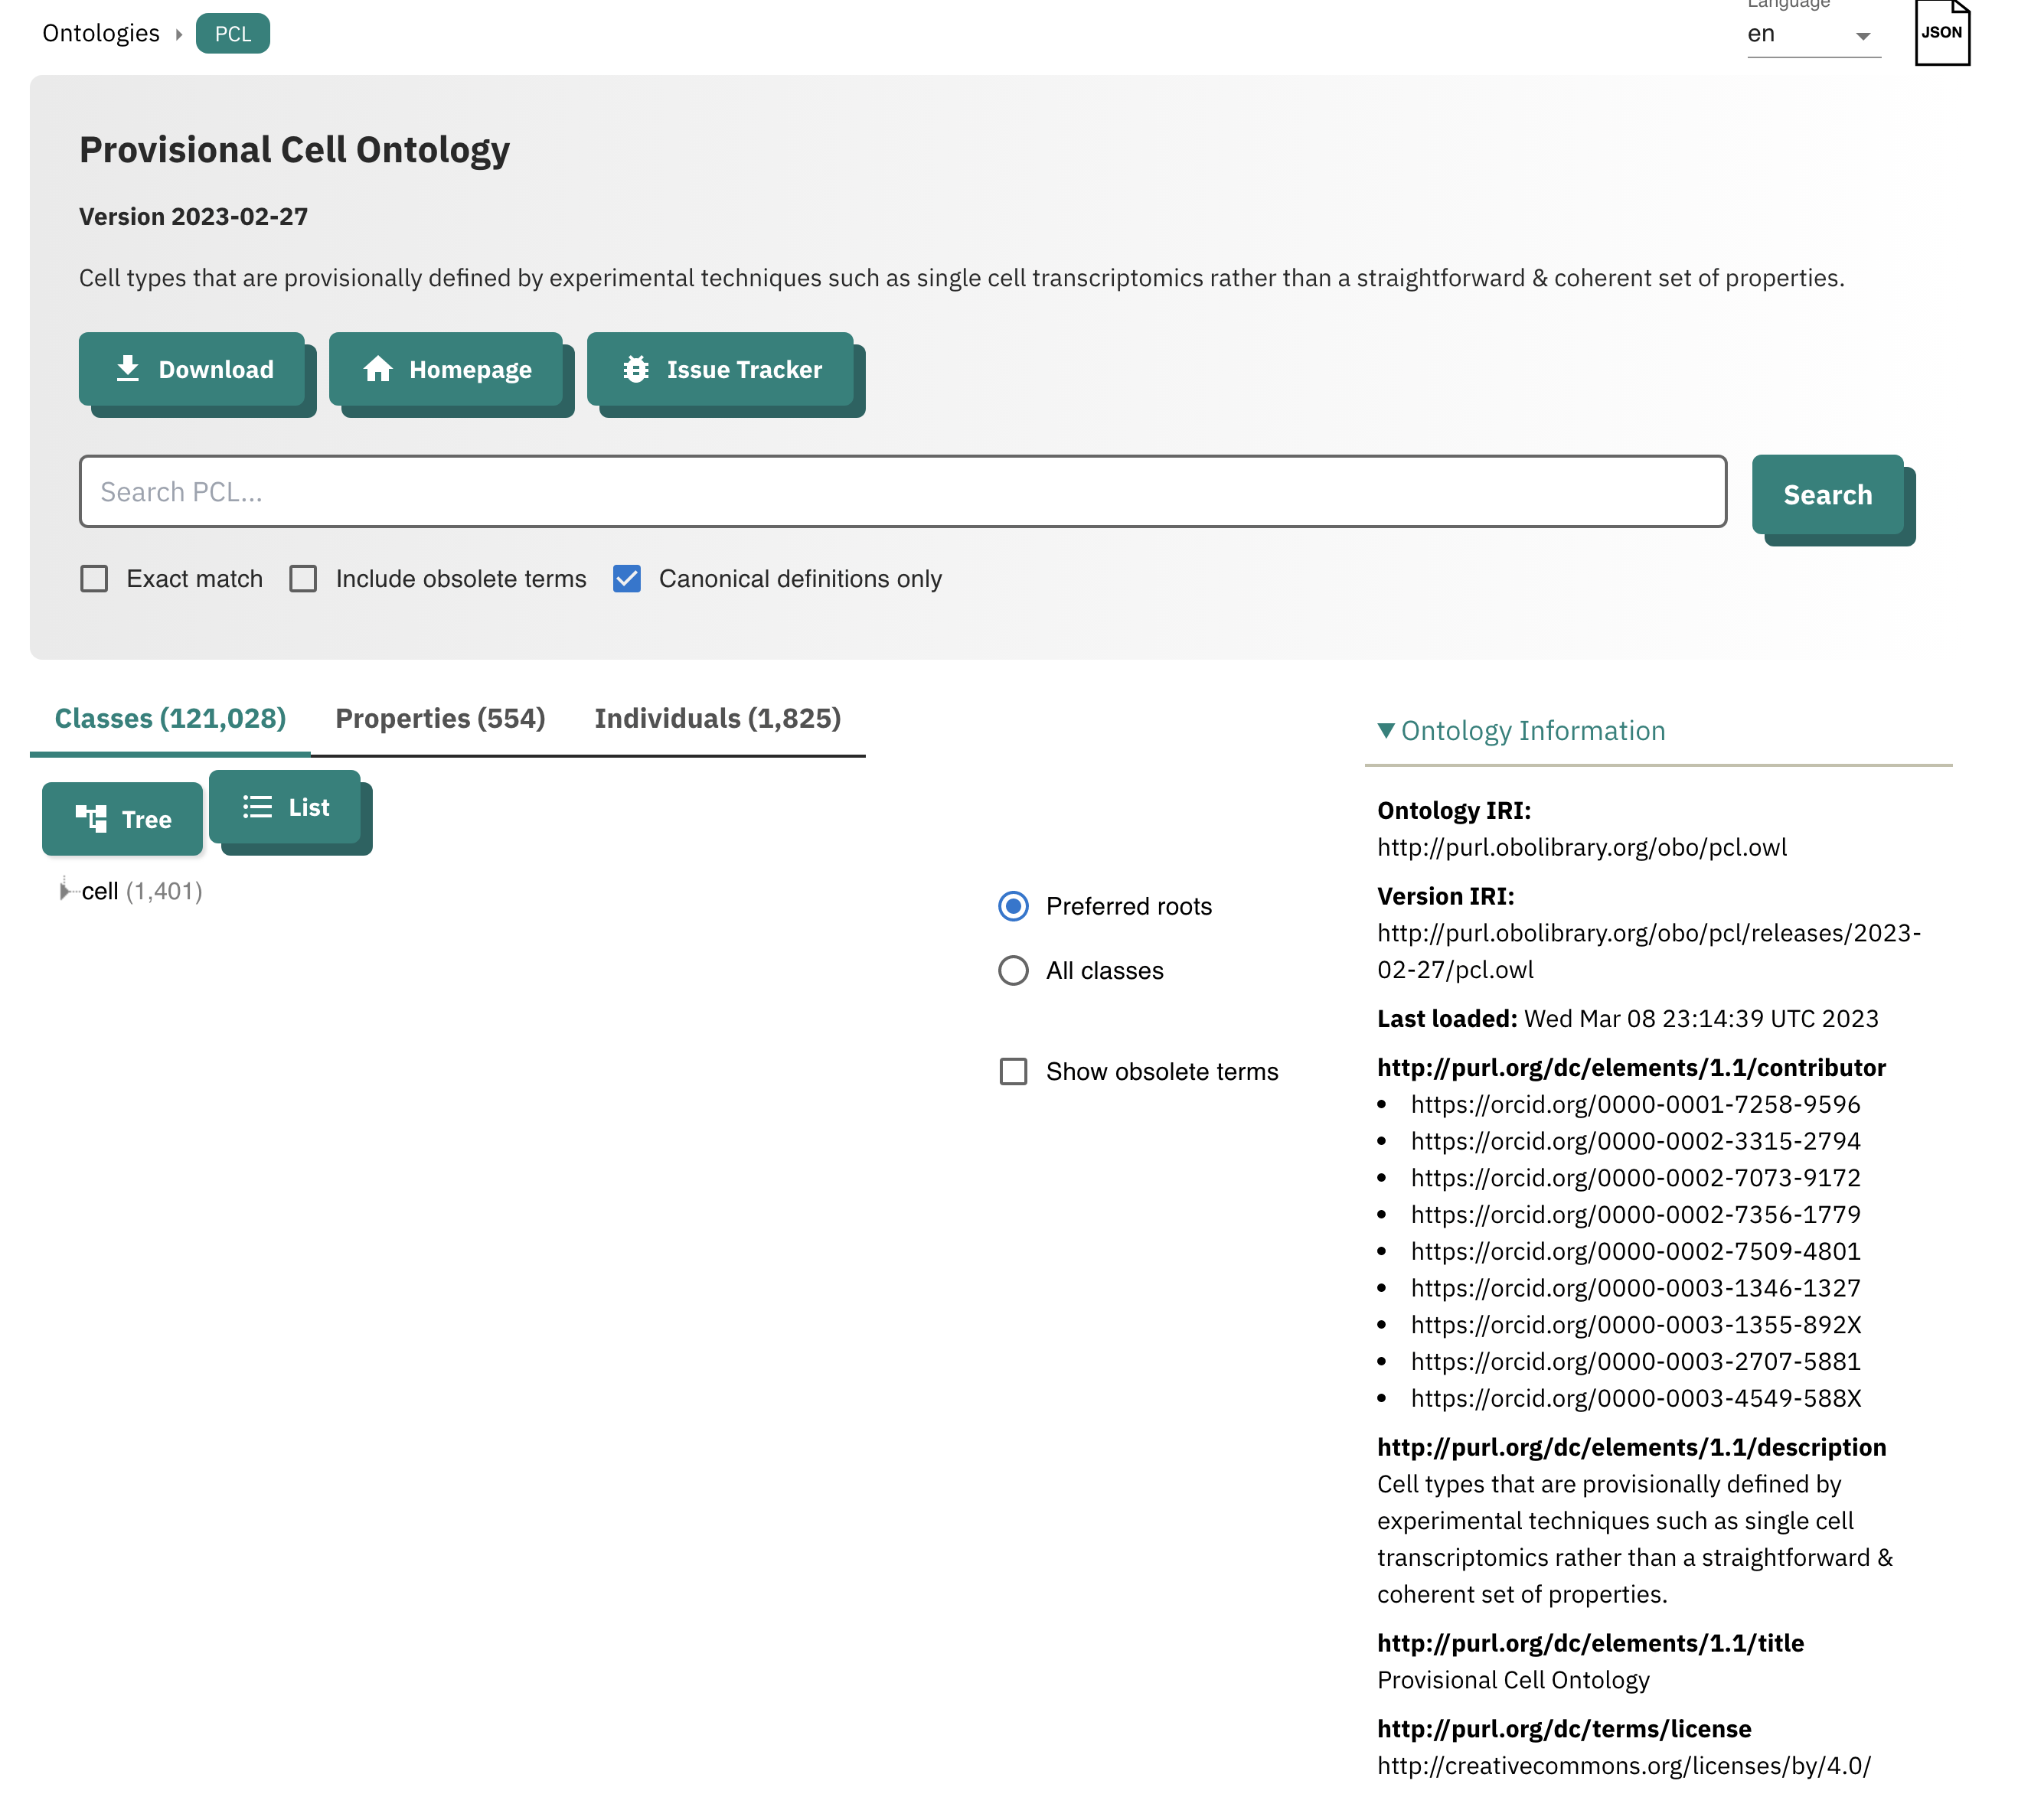Expand the cell node in the class tree
This screenshot has height=1820, width=2018.
(x=64, y=890)
